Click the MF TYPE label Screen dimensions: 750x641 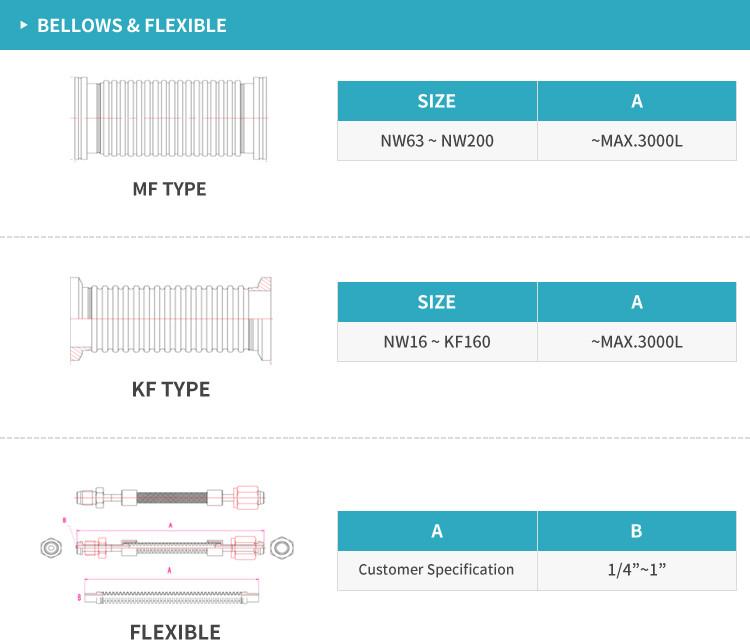pyautogui.click(x=169, y=188)
